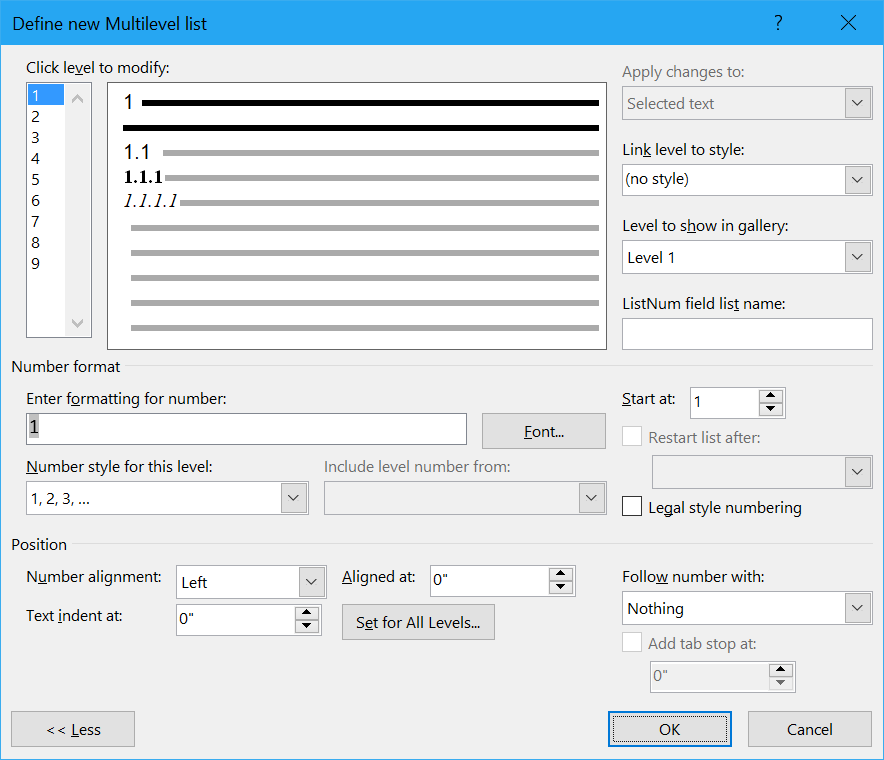Enable Legal style numbering checkbox
Image resolution: width=884 pixels, height=760 pixels.
coord(631,506)
